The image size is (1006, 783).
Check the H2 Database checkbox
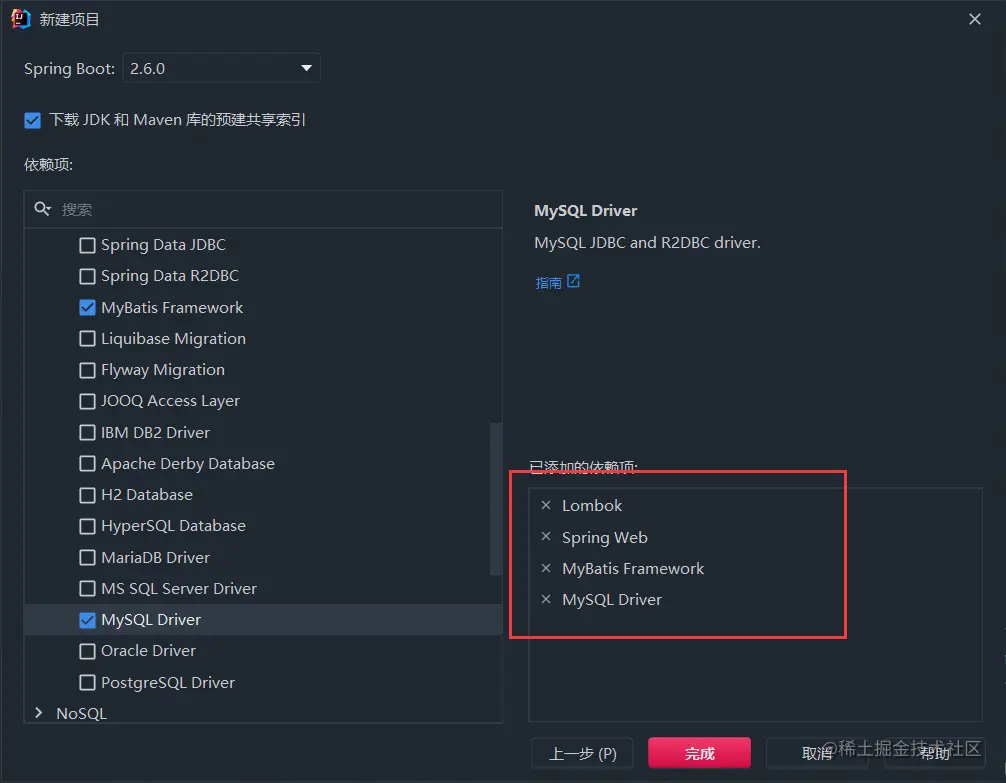[87, 495]
